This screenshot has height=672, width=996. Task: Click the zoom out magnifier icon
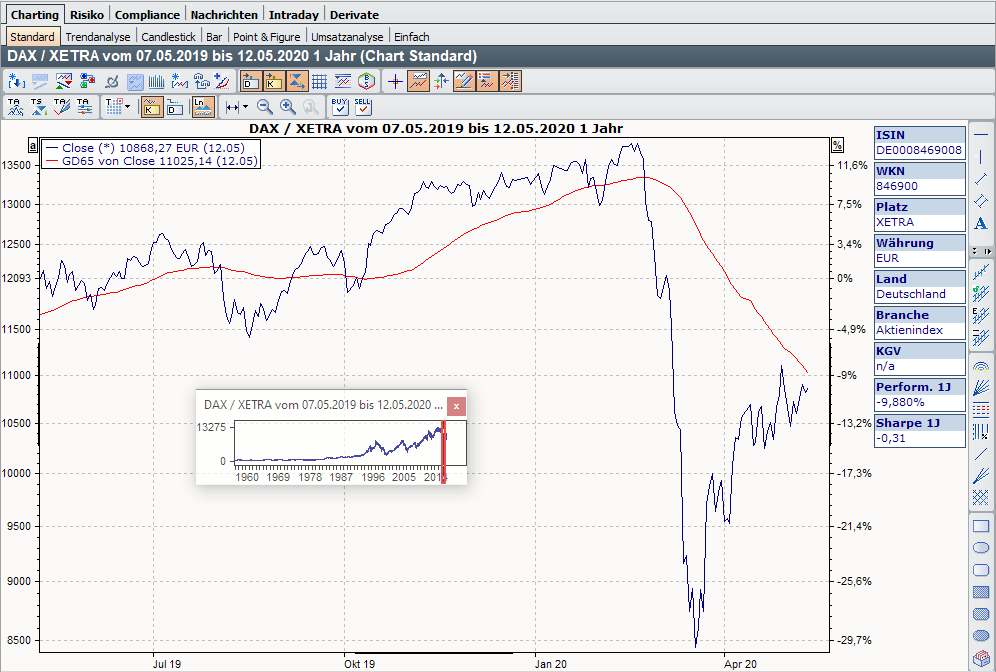coord(265,107)
